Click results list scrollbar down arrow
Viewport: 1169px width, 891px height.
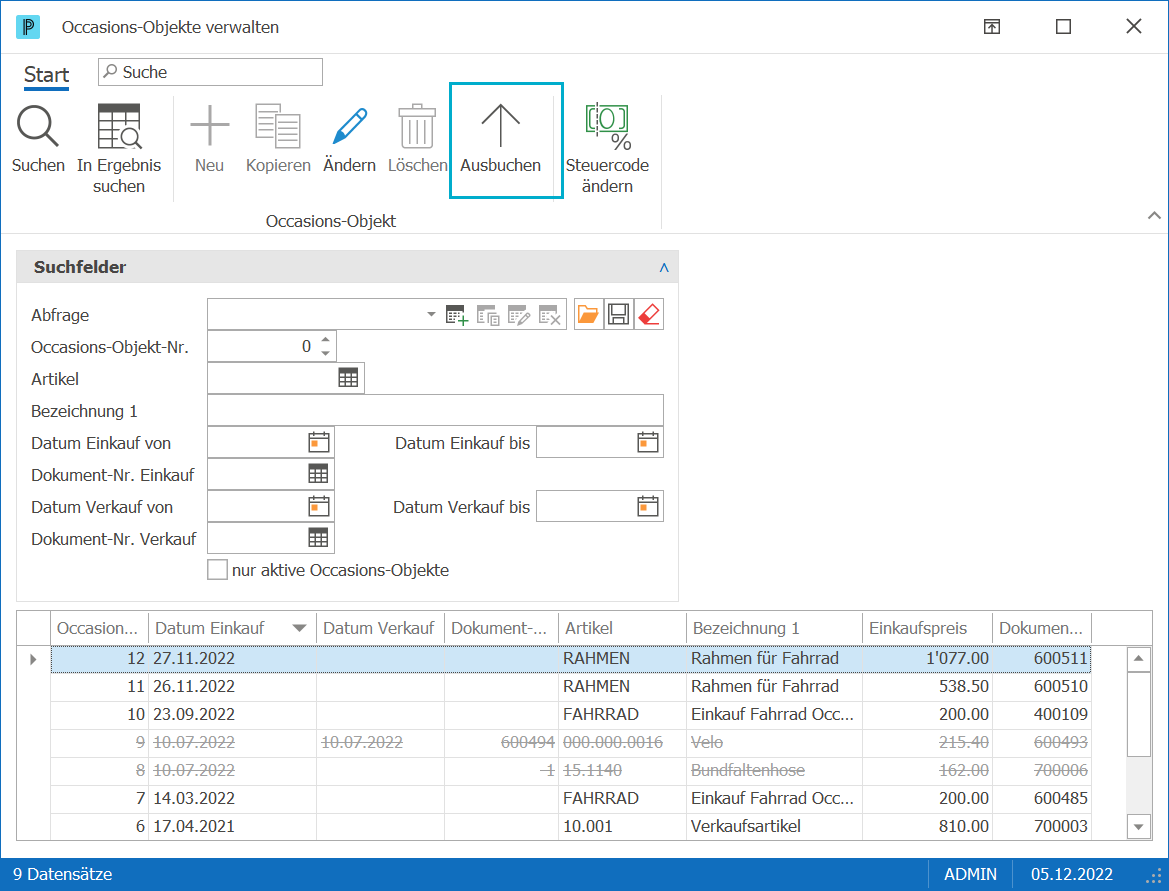1138,826
